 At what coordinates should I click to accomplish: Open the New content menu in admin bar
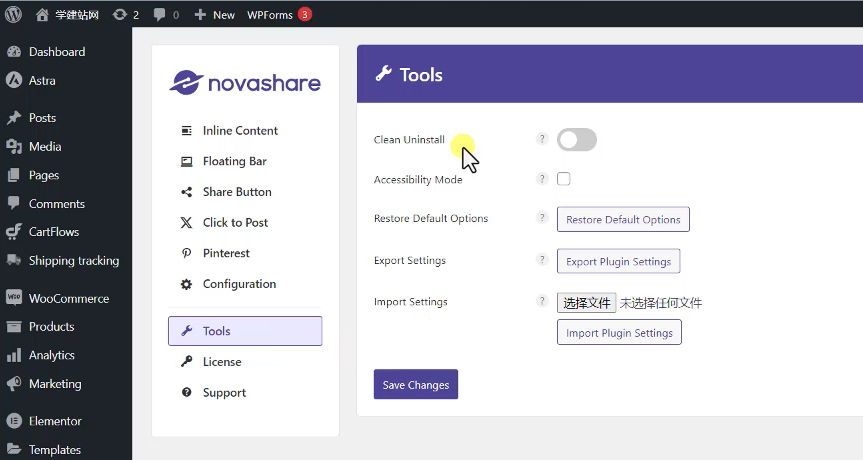click(214, 15)
